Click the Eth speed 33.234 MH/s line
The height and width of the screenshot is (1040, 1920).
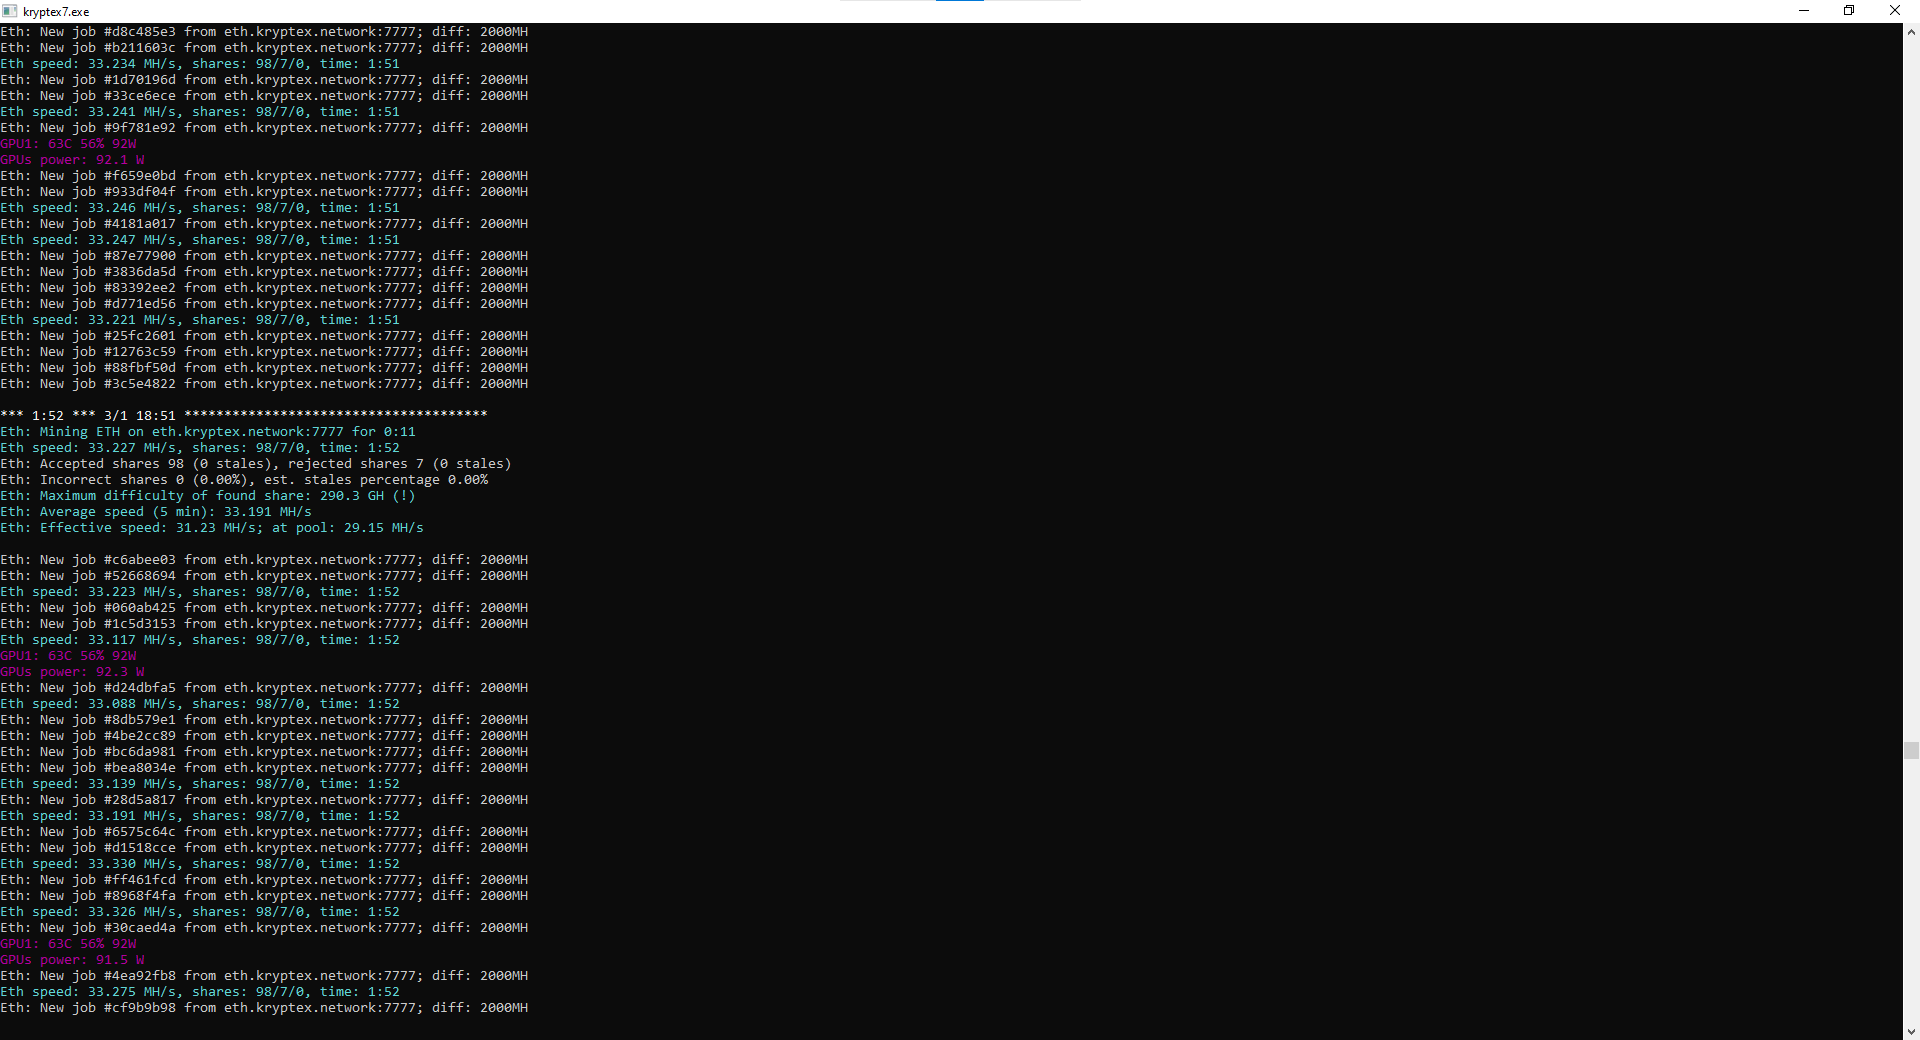coord(200,64)
